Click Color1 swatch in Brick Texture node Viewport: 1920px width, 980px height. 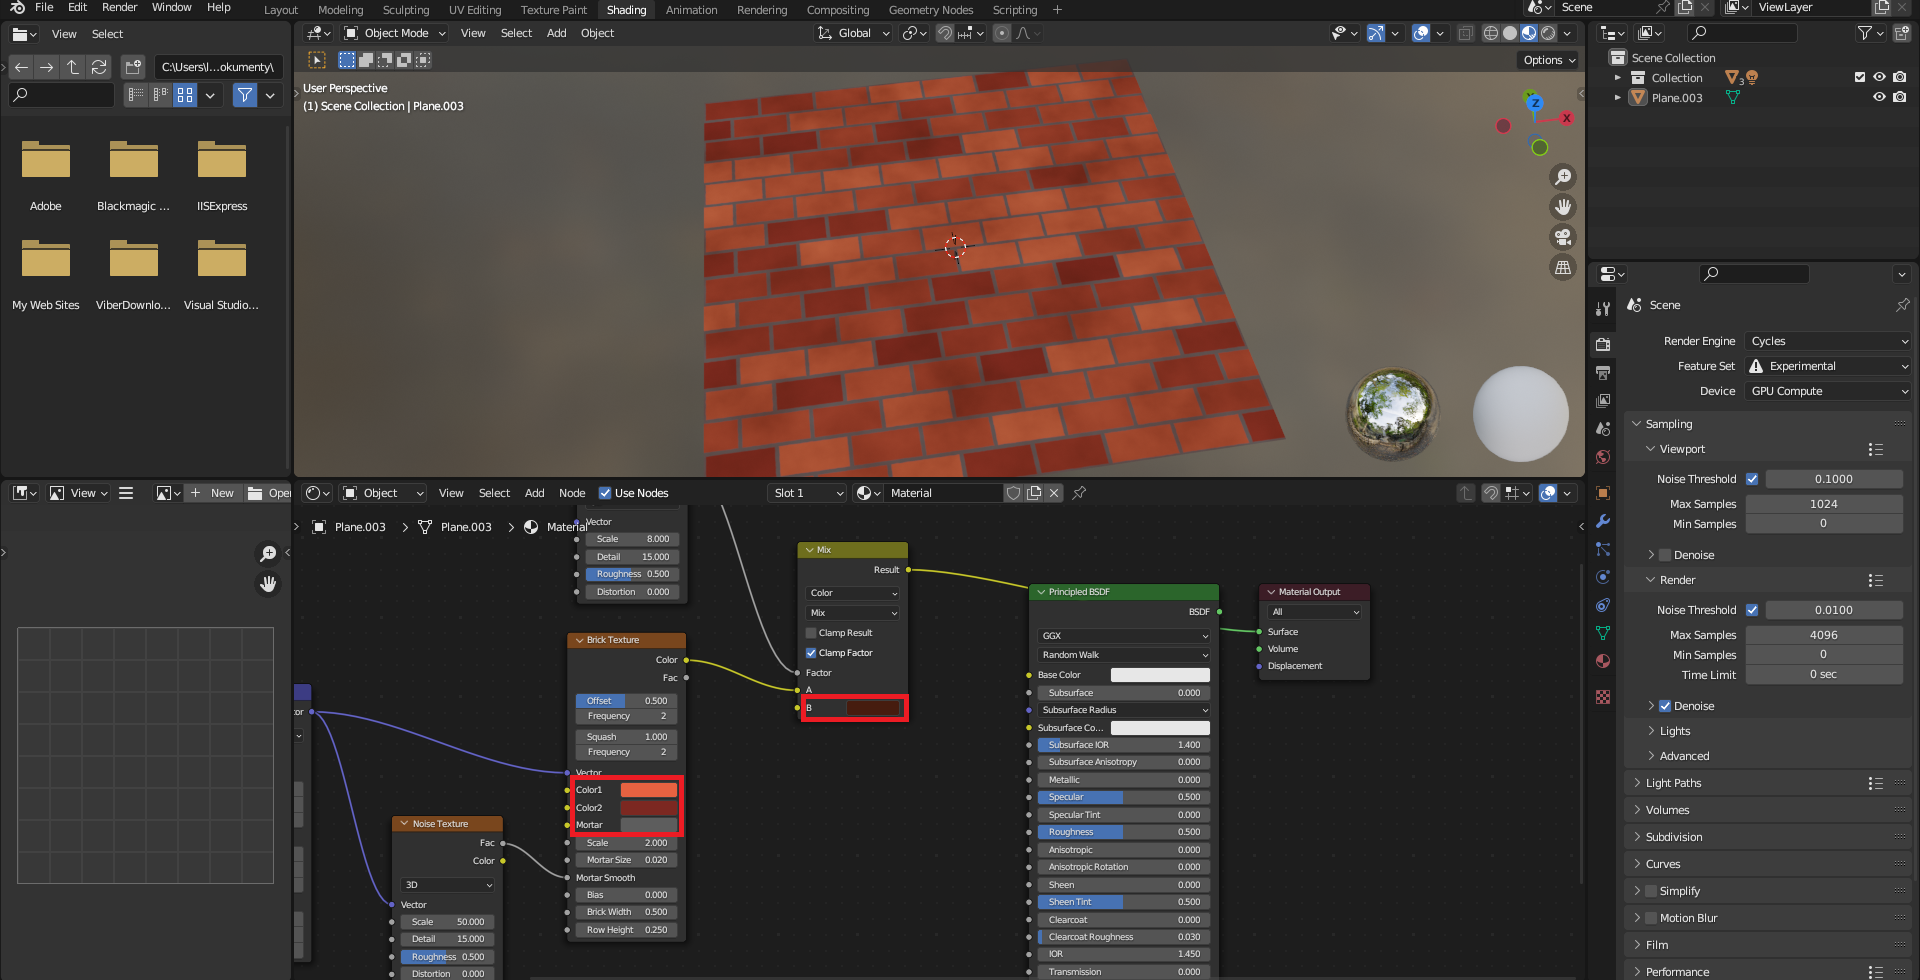[x=648, y=790]
